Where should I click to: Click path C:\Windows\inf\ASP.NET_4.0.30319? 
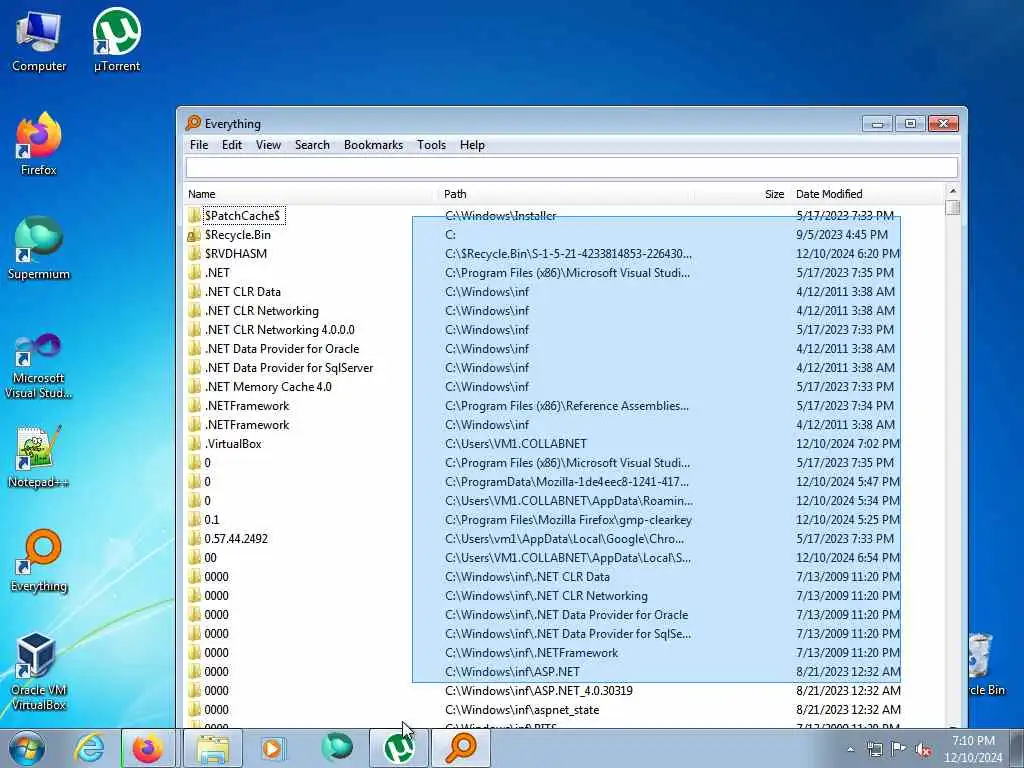coord(539,690)
